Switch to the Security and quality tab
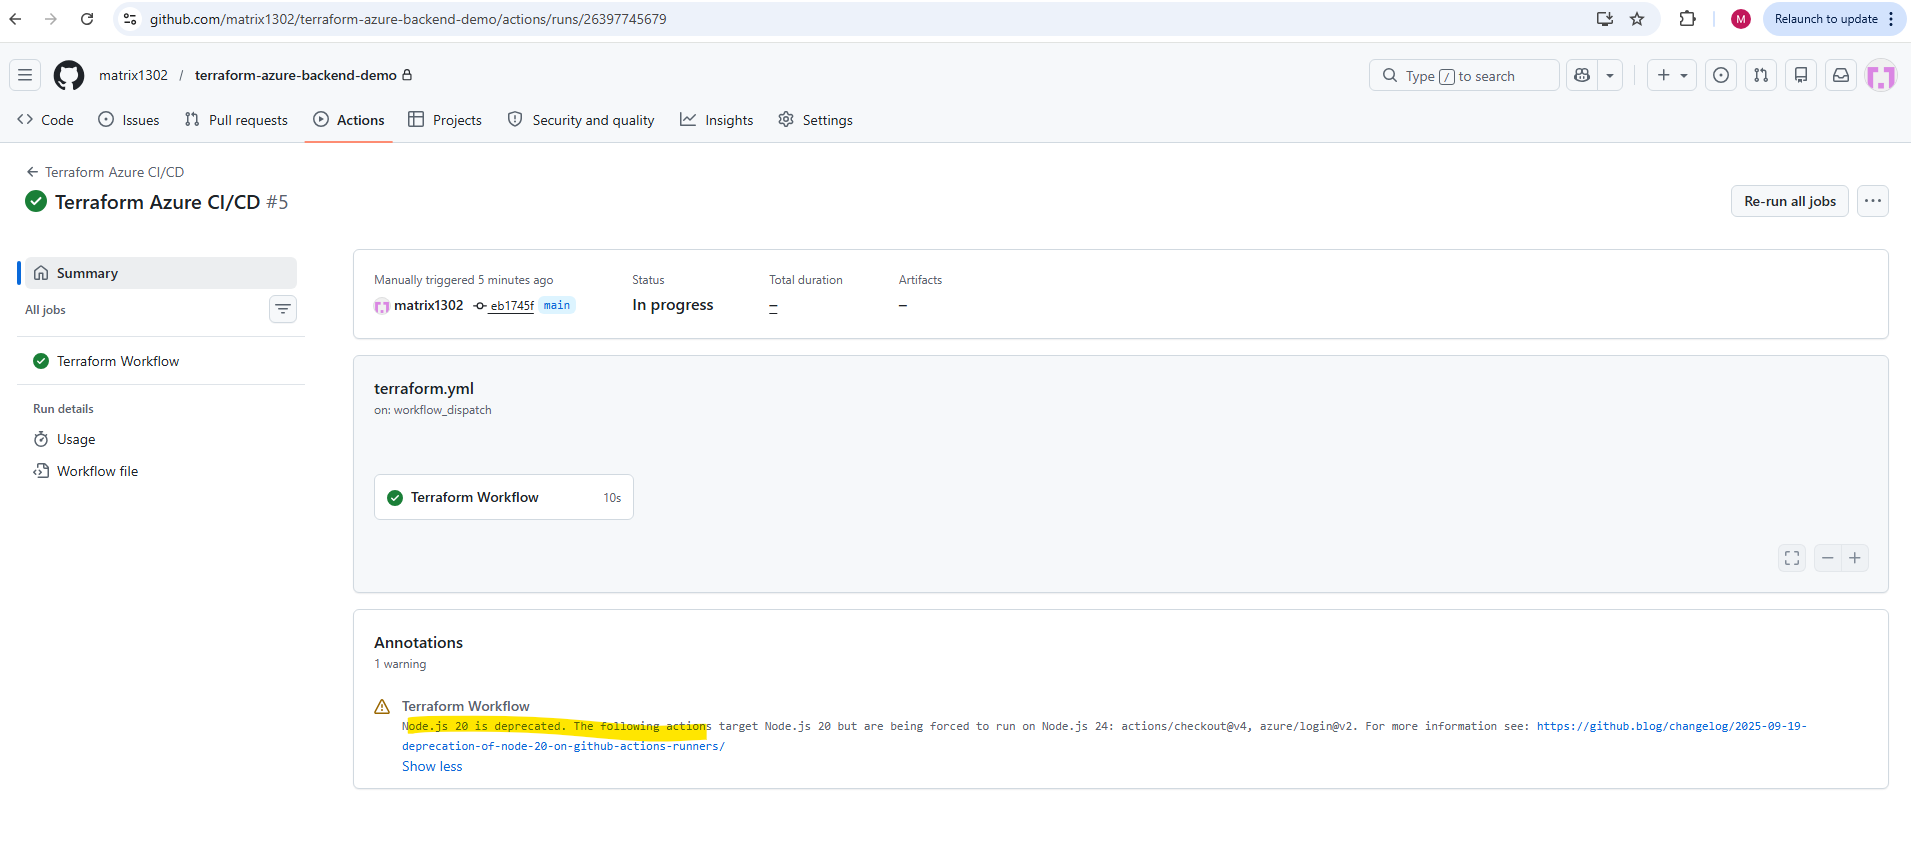The image size is (1911, 854). (581, 120)
